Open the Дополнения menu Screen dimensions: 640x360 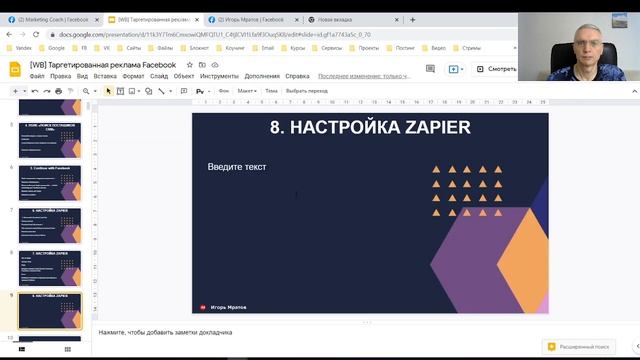[x=262, y=76]
